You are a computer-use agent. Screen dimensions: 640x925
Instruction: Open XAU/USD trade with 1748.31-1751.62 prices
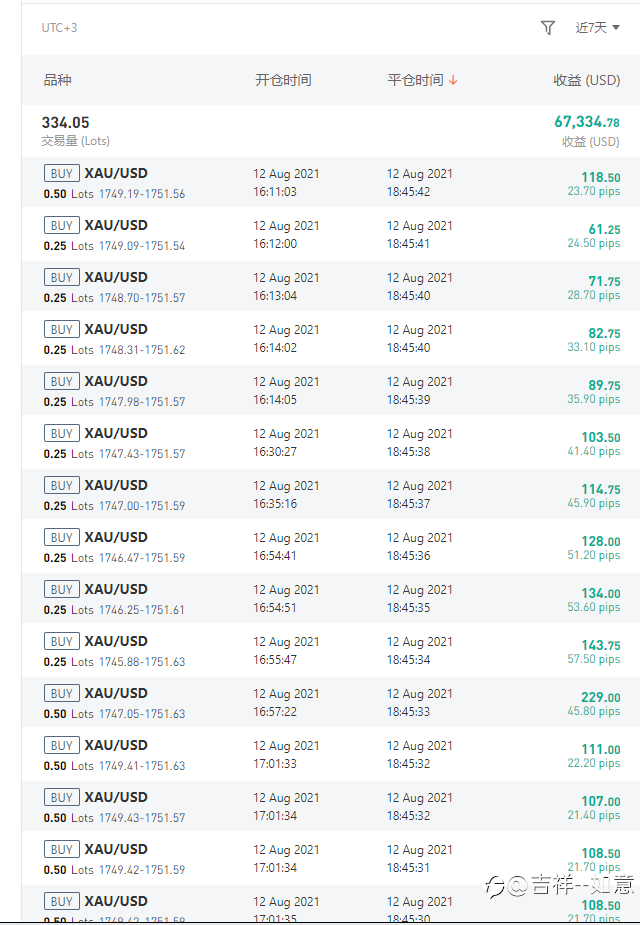[331, 339]
